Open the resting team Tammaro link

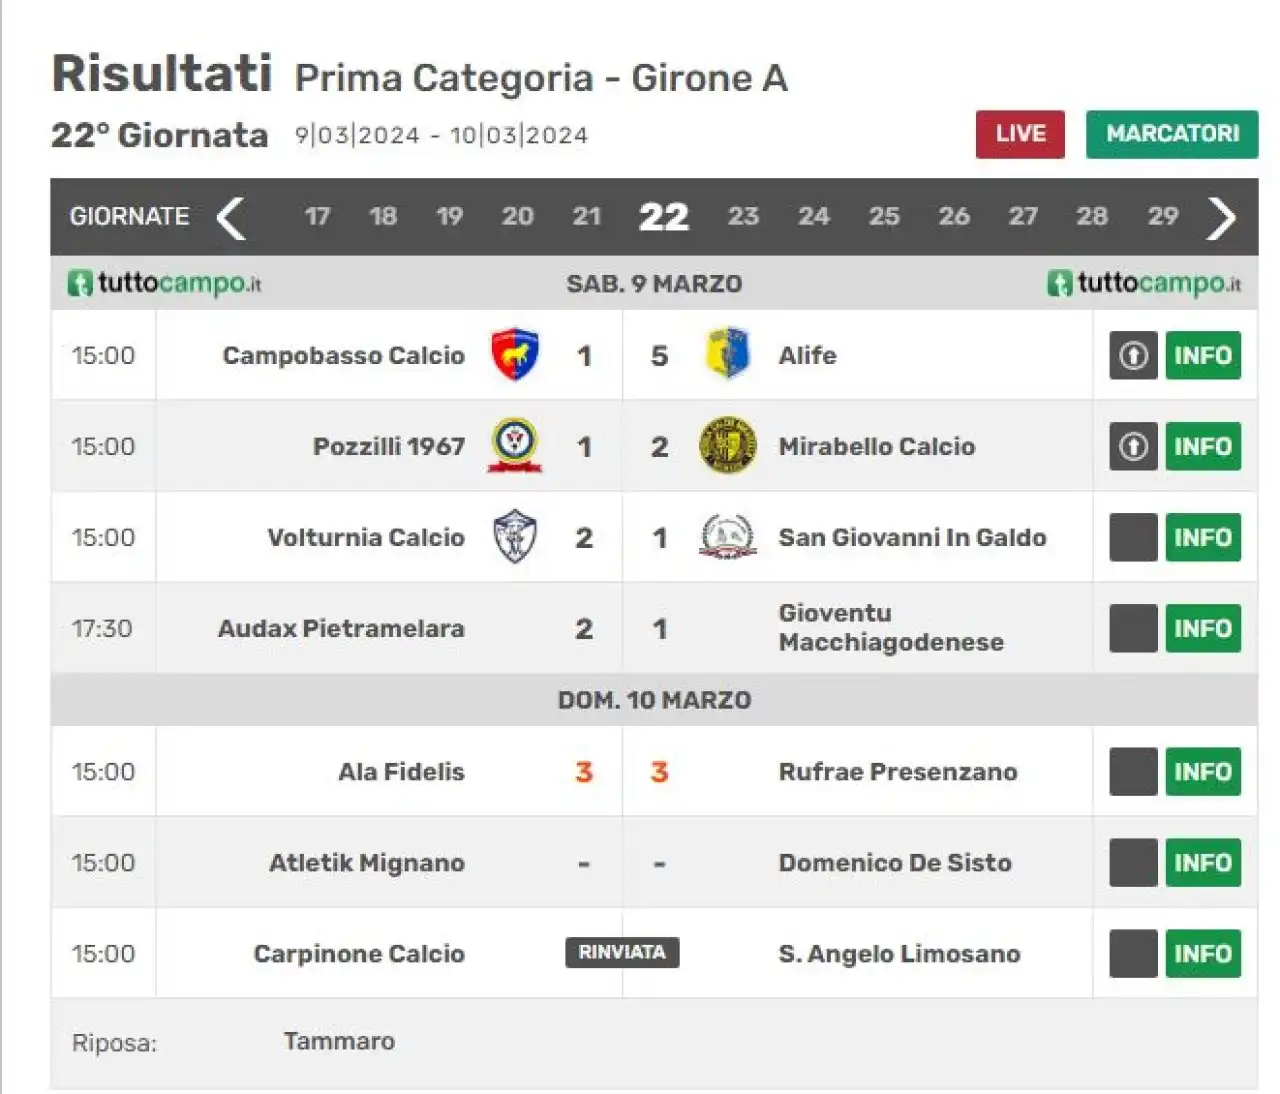[339, 1041]
